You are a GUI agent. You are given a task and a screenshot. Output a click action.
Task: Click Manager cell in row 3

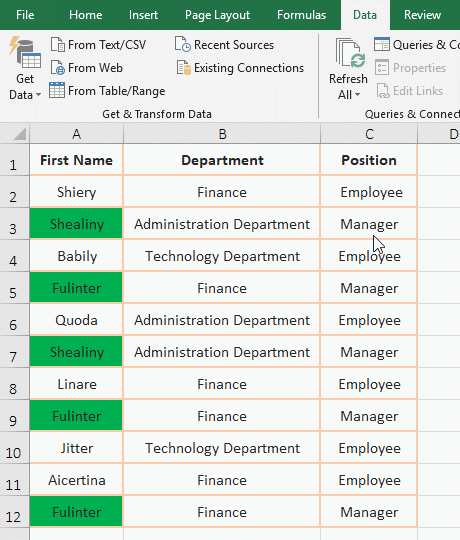369,224
